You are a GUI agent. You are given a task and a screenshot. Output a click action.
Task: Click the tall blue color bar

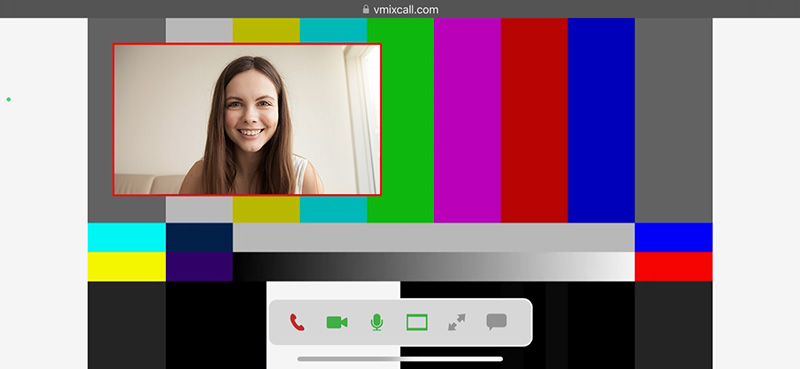coord(601,120)
